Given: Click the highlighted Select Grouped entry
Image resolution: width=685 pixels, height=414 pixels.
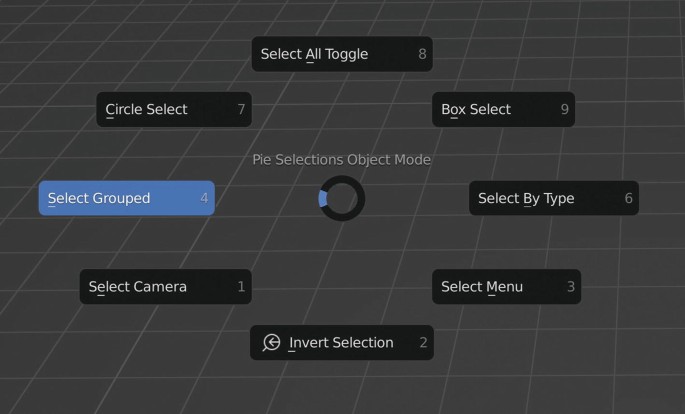Looking at the screenshot, I should coord(99,198).
